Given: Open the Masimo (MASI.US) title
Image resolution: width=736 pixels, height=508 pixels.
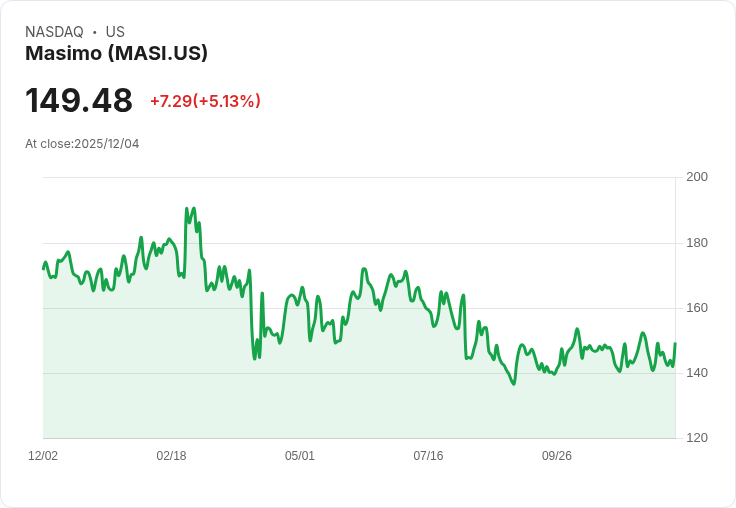Looking at the screenshot, I should (x=116, y=54).
